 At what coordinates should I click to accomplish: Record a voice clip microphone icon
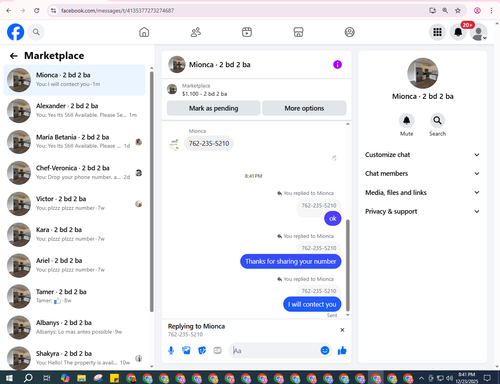tap(171, 350)
